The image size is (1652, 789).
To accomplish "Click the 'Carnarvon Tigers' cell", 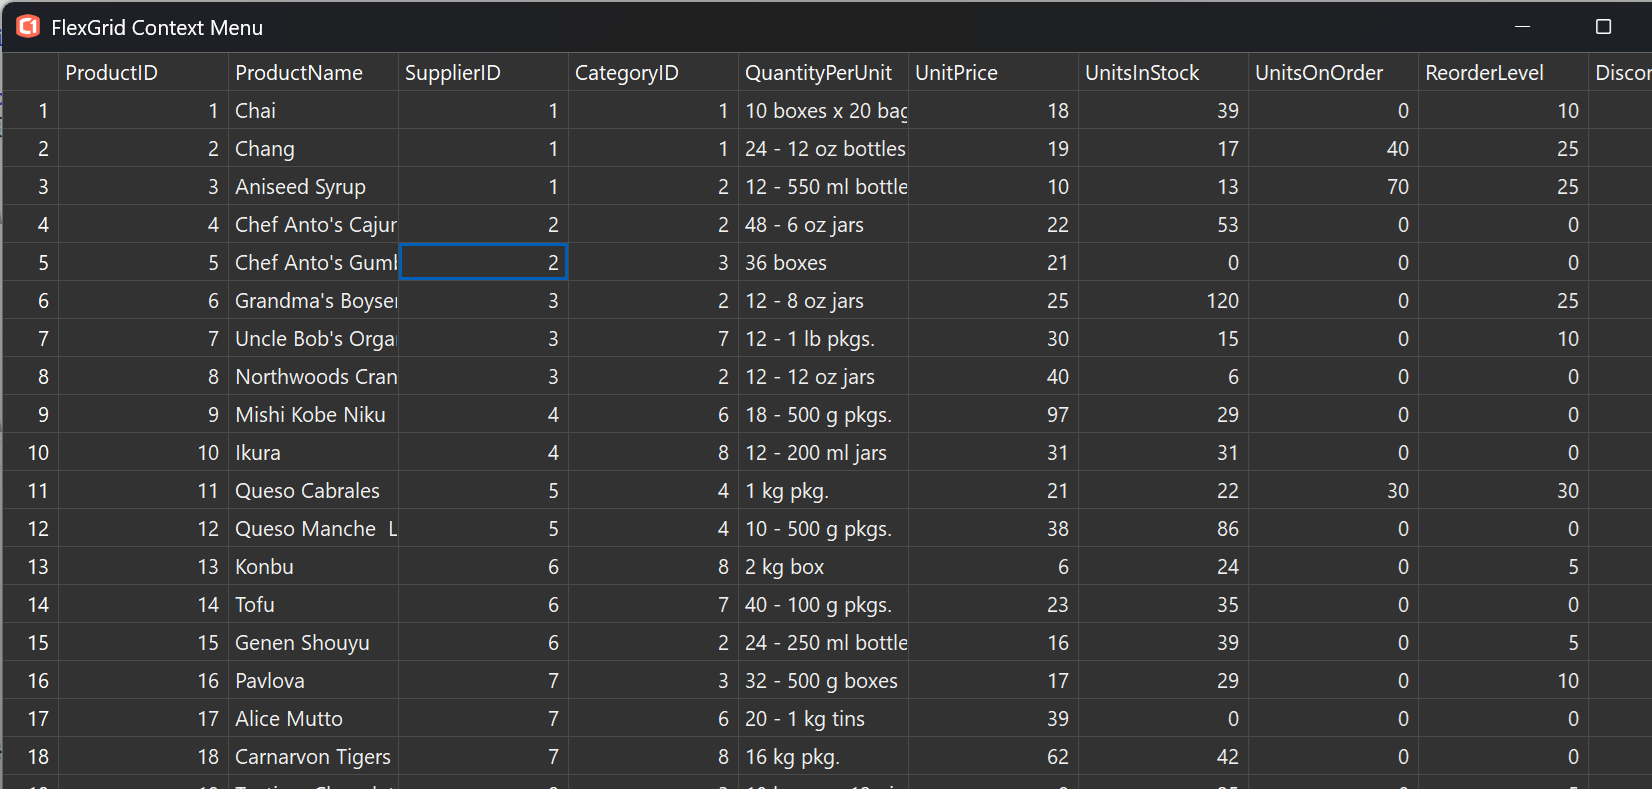I will coord(314,757).
